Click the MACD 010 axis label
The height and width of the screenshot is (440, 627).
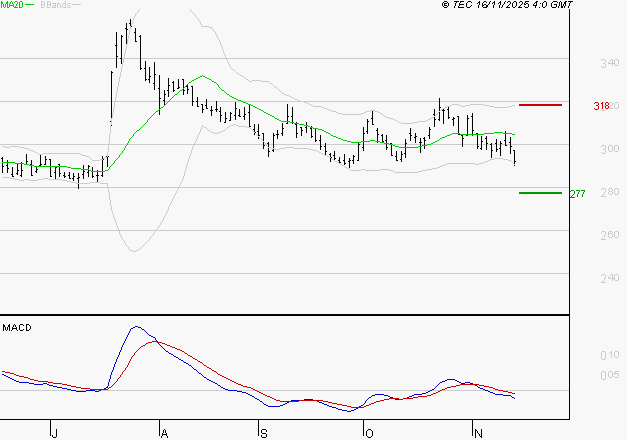(610, 355)
